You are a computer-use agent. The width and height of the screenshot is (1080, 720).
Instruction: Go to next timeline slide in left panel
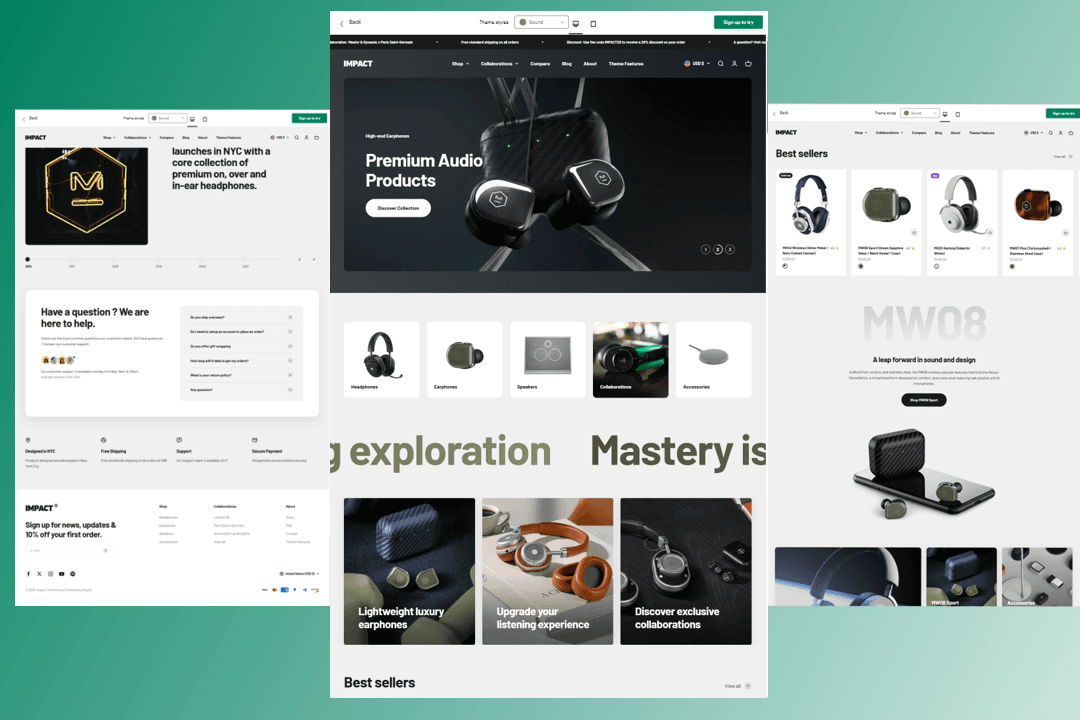pos(314,259)
